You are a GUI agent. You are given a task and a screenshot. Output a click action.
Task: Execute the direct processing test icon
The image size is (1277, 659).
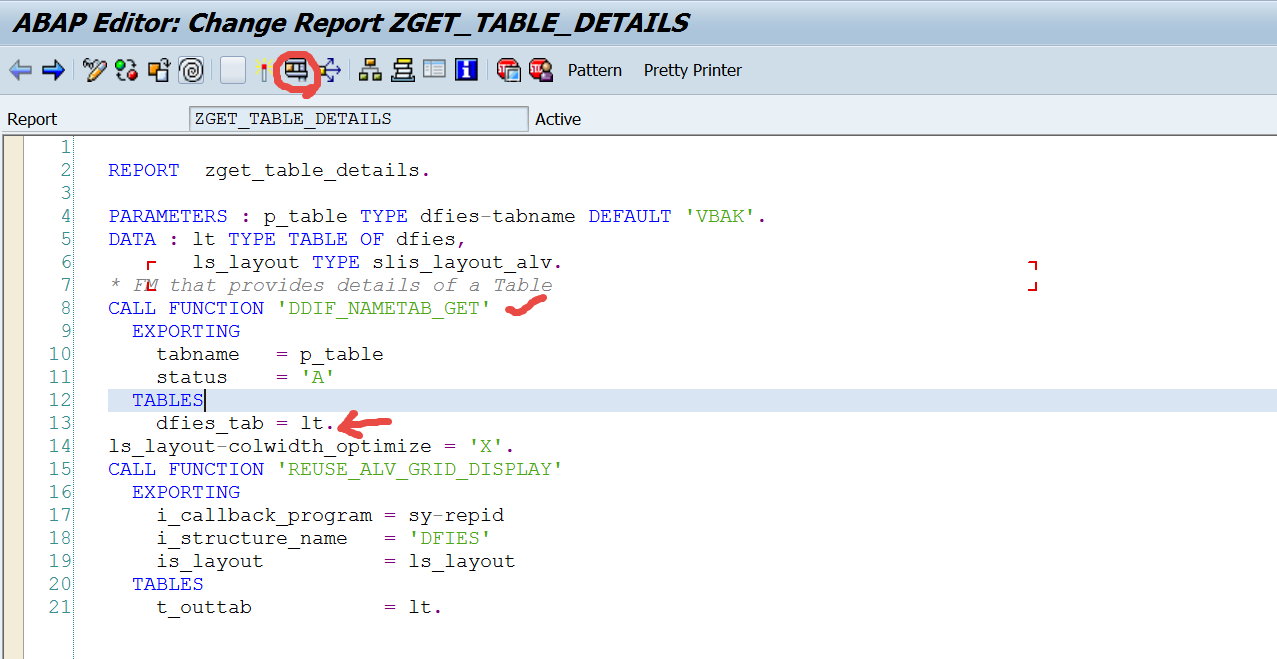pos(263,70)
